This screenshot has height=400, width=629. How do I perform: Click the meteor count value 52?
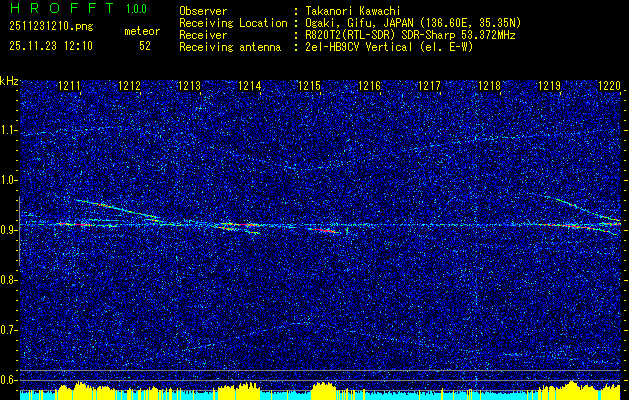coord(145,46)
